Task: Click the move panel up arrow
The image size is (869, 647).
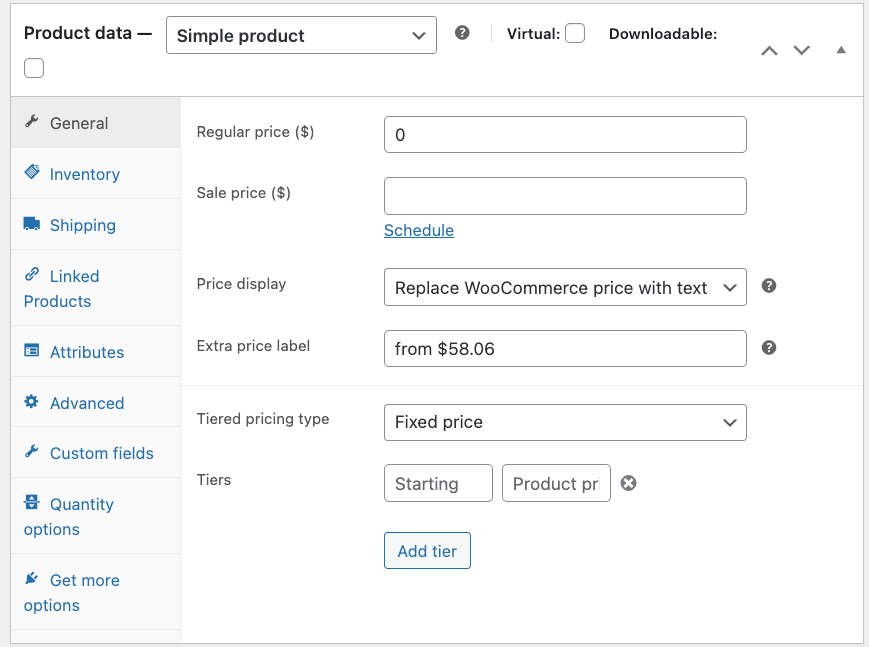Action: pos(769,50)
